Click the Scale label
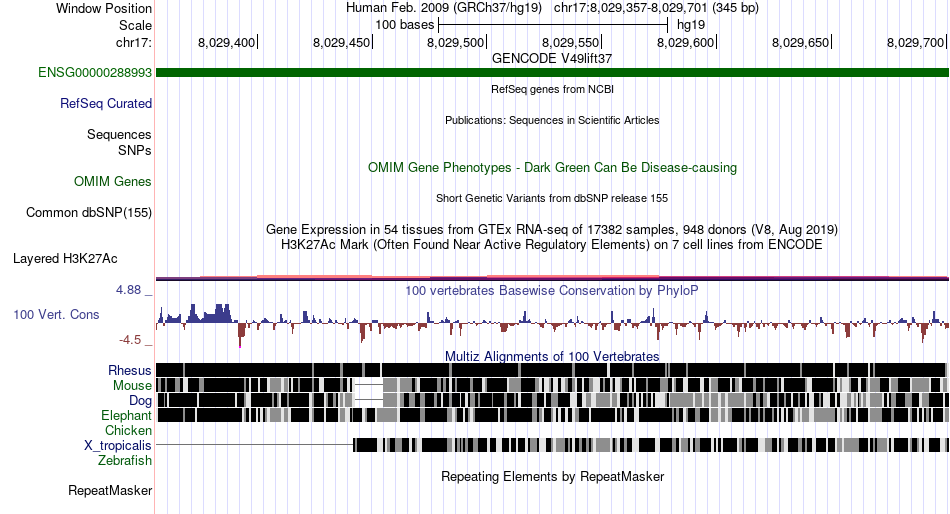The width and height of the screenshot is (950, 514). (x=135, y=25)
